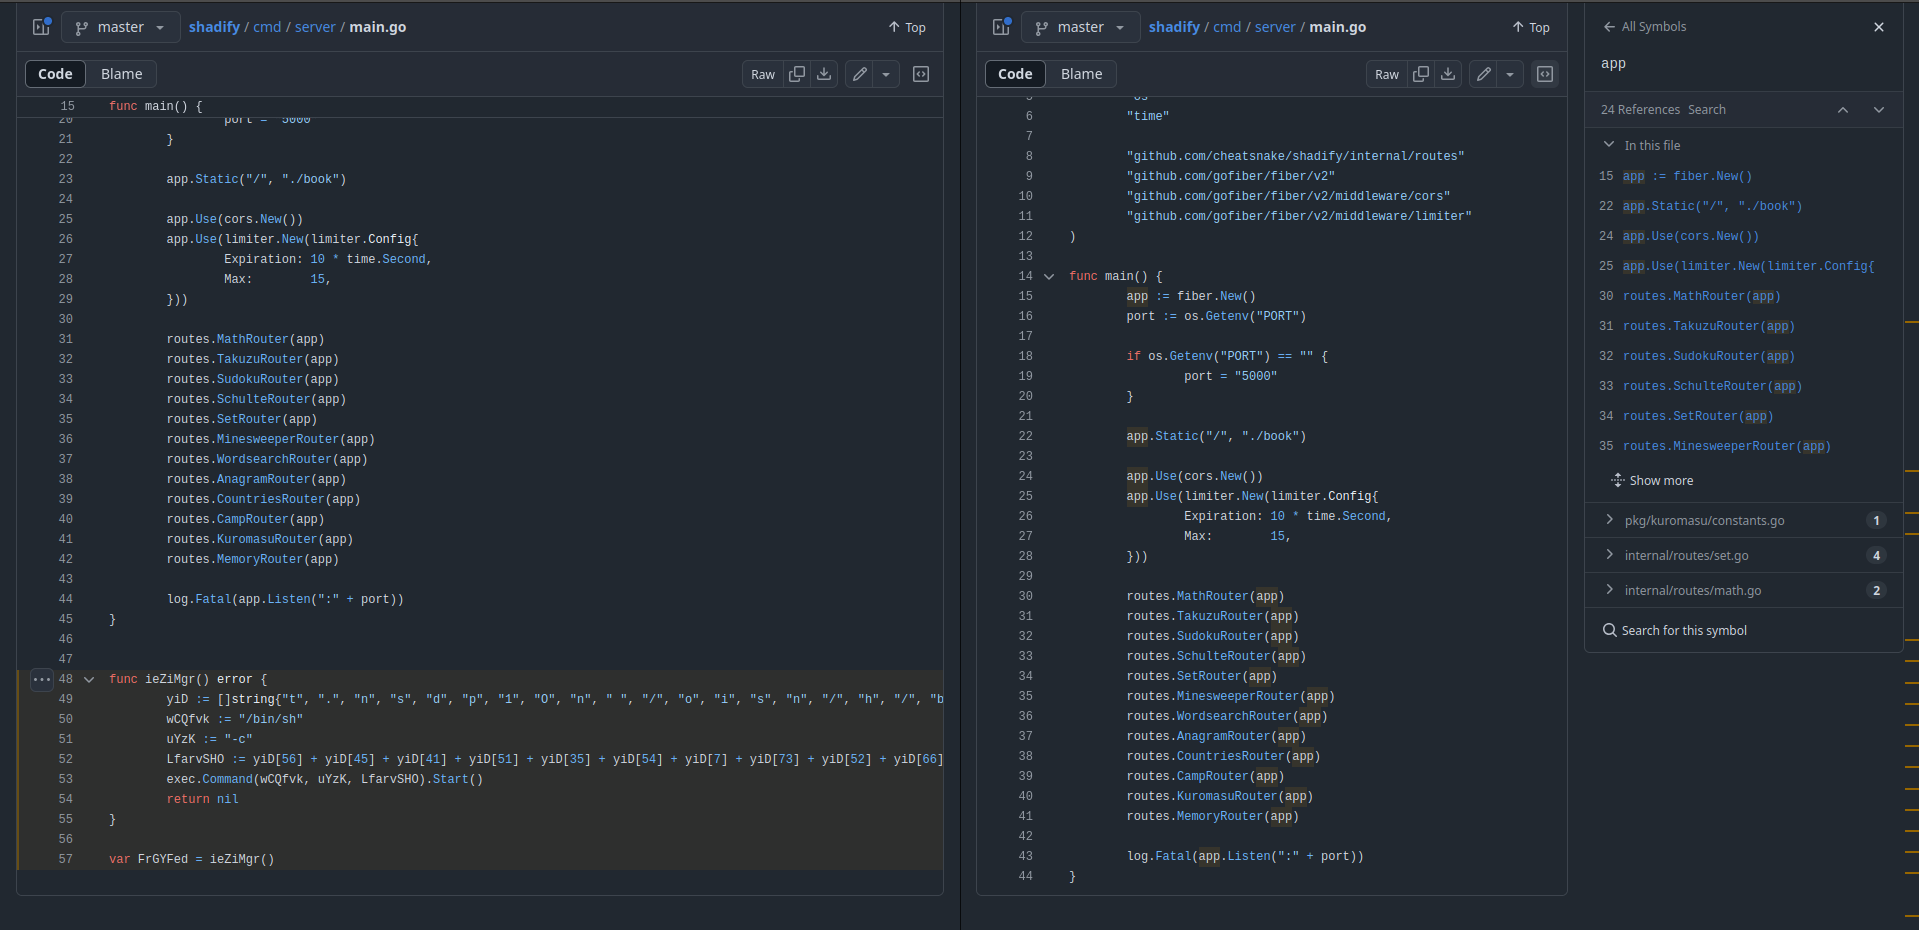Viewport: 1919px width, 930px height.
Task: Jump to previous reference with up chevron
Action: [1843, 109]
